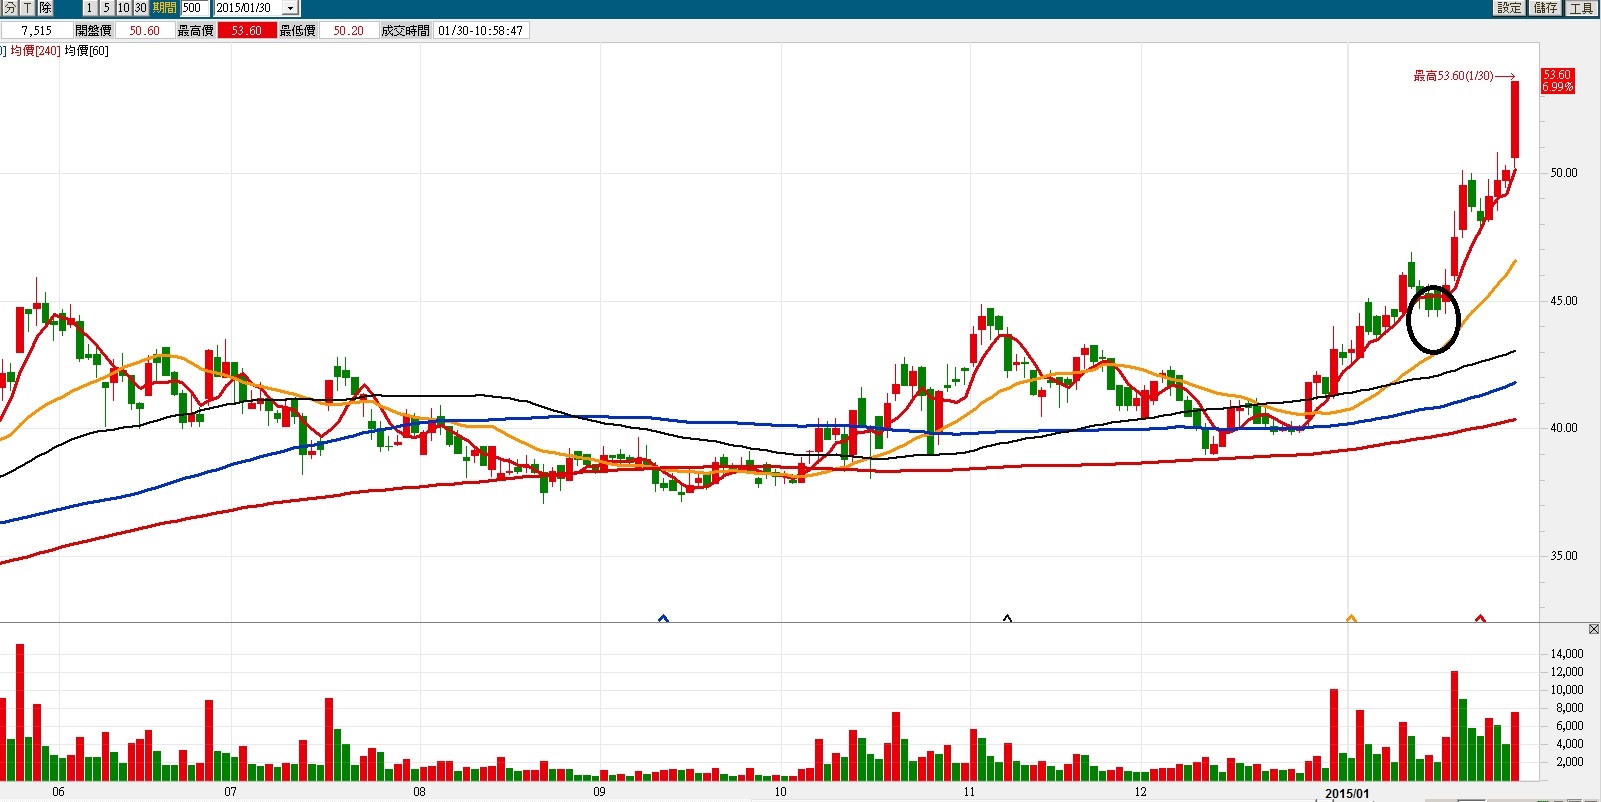Click the 35.00 price axis label

coord(1564,556)
